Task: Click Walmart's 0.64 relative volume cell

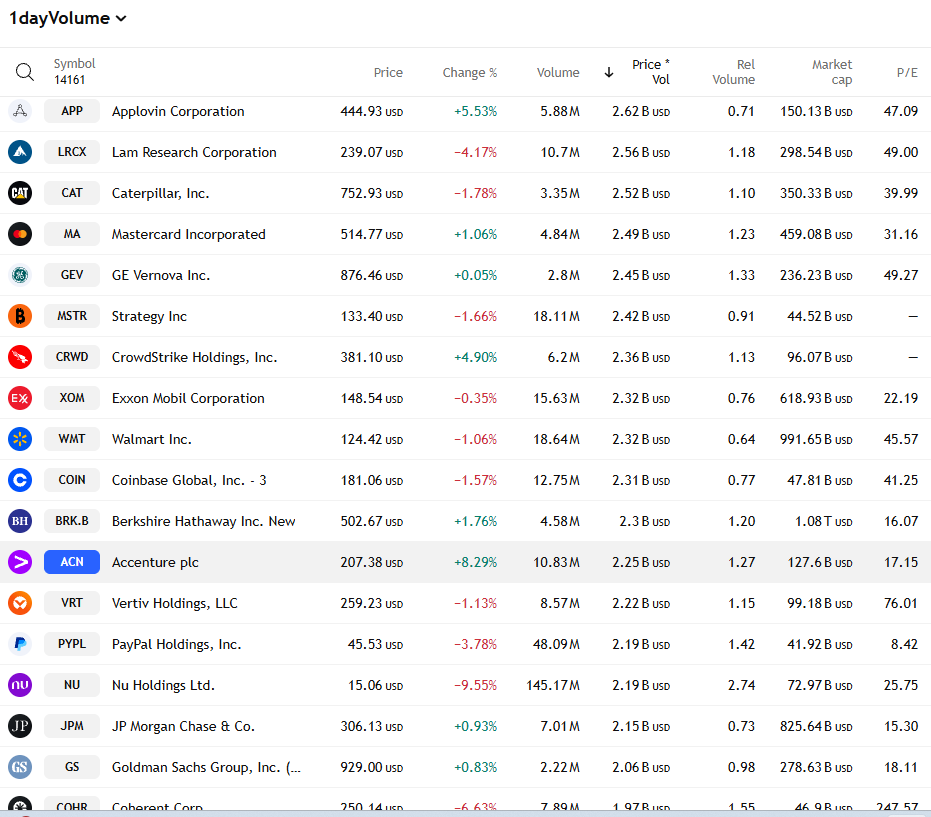Action: pyautogui.click(x=742, y=439)
